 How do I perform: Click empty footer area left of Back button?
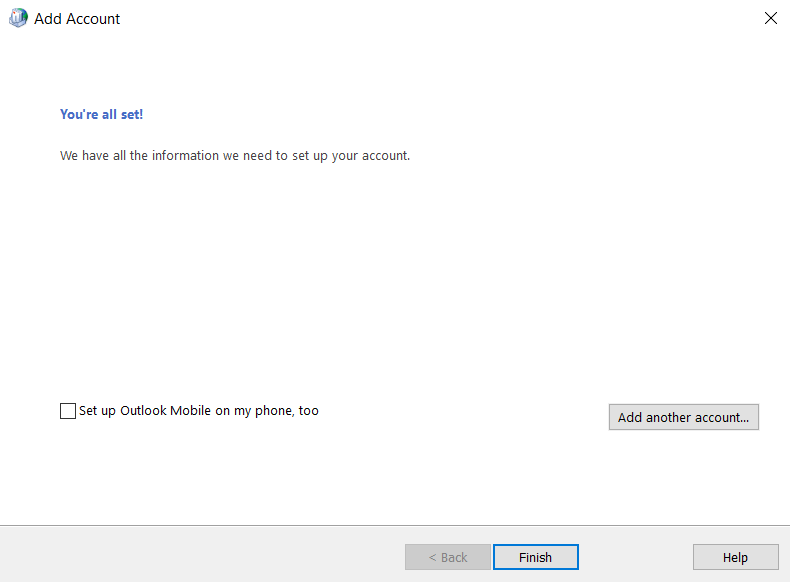(x=200, y=555)
